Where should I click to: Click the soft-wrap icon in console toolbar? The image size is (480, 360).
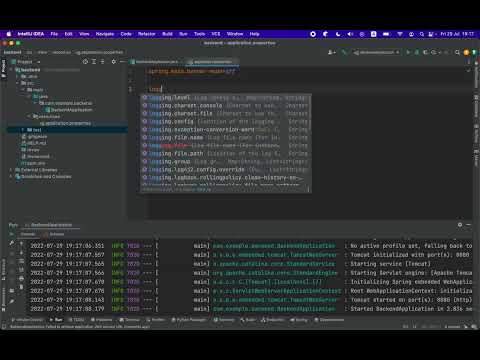(x=21, y=261)
